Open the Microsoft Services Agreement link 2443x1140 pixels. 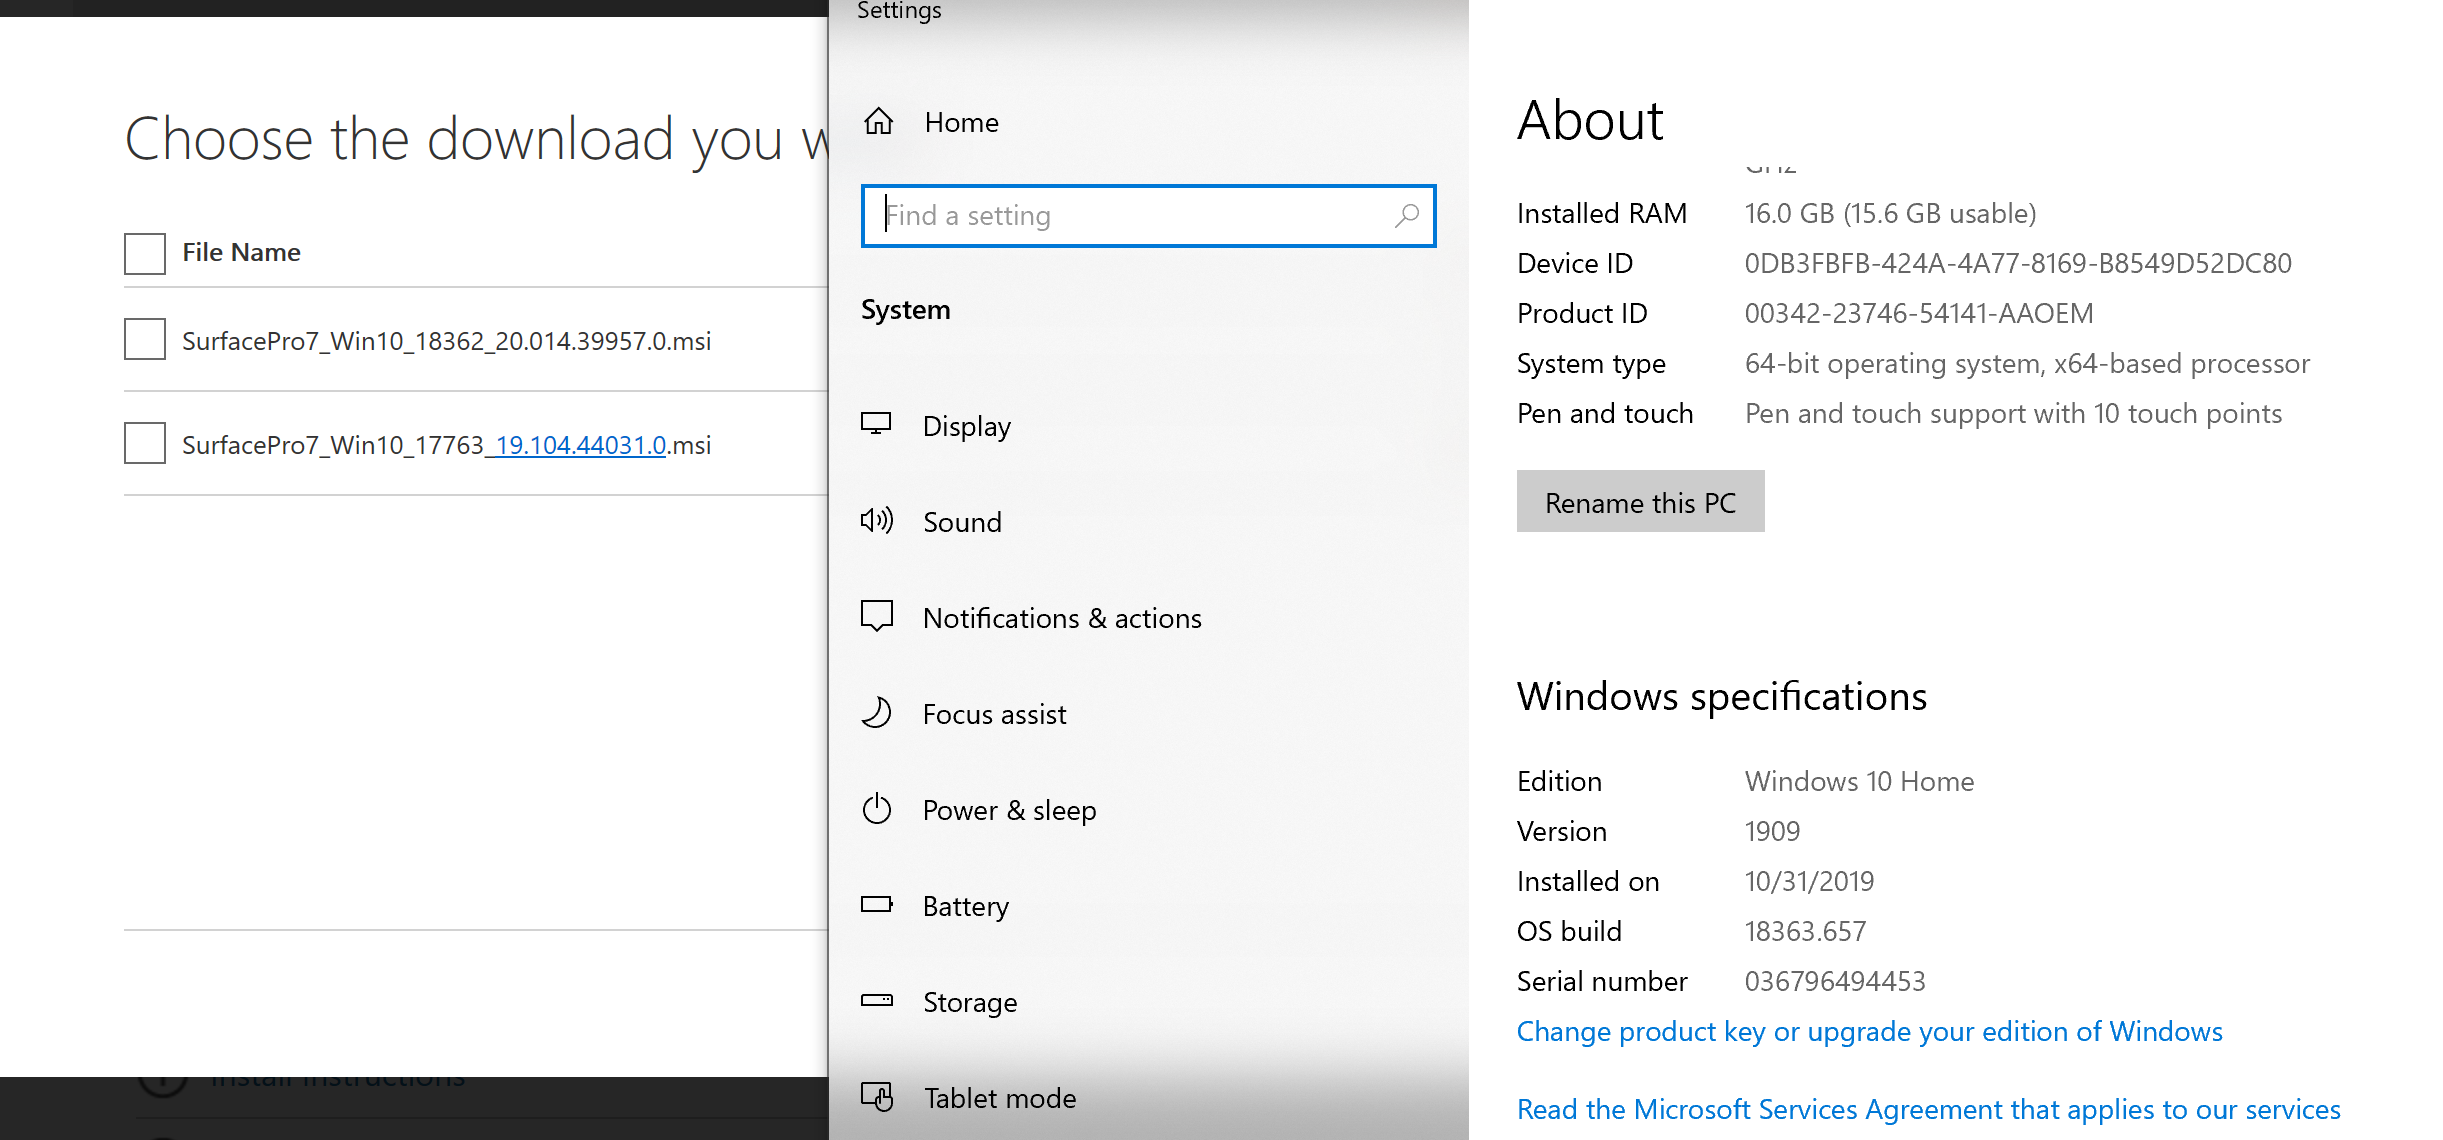coord(1928,1109)
